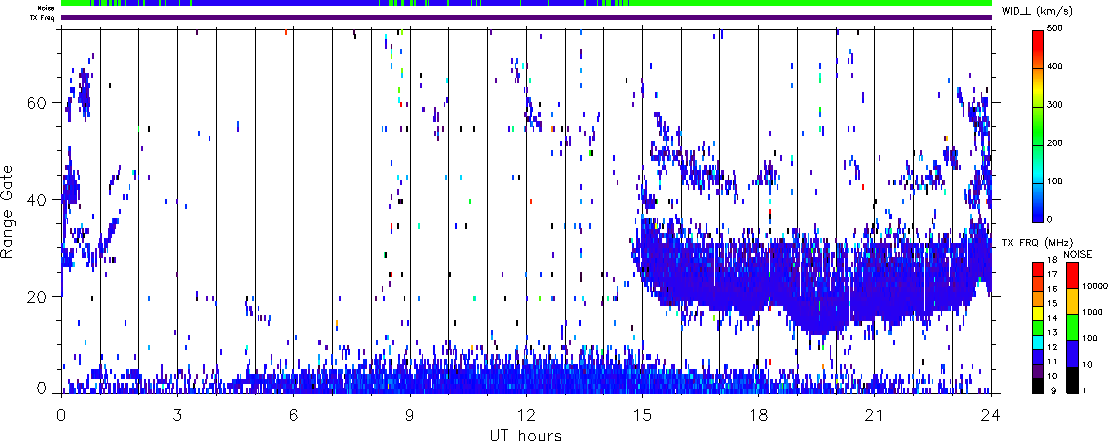Click the red top NOISE colorbar swatch
1108x441 pixels.
[x=1071, y=274]
